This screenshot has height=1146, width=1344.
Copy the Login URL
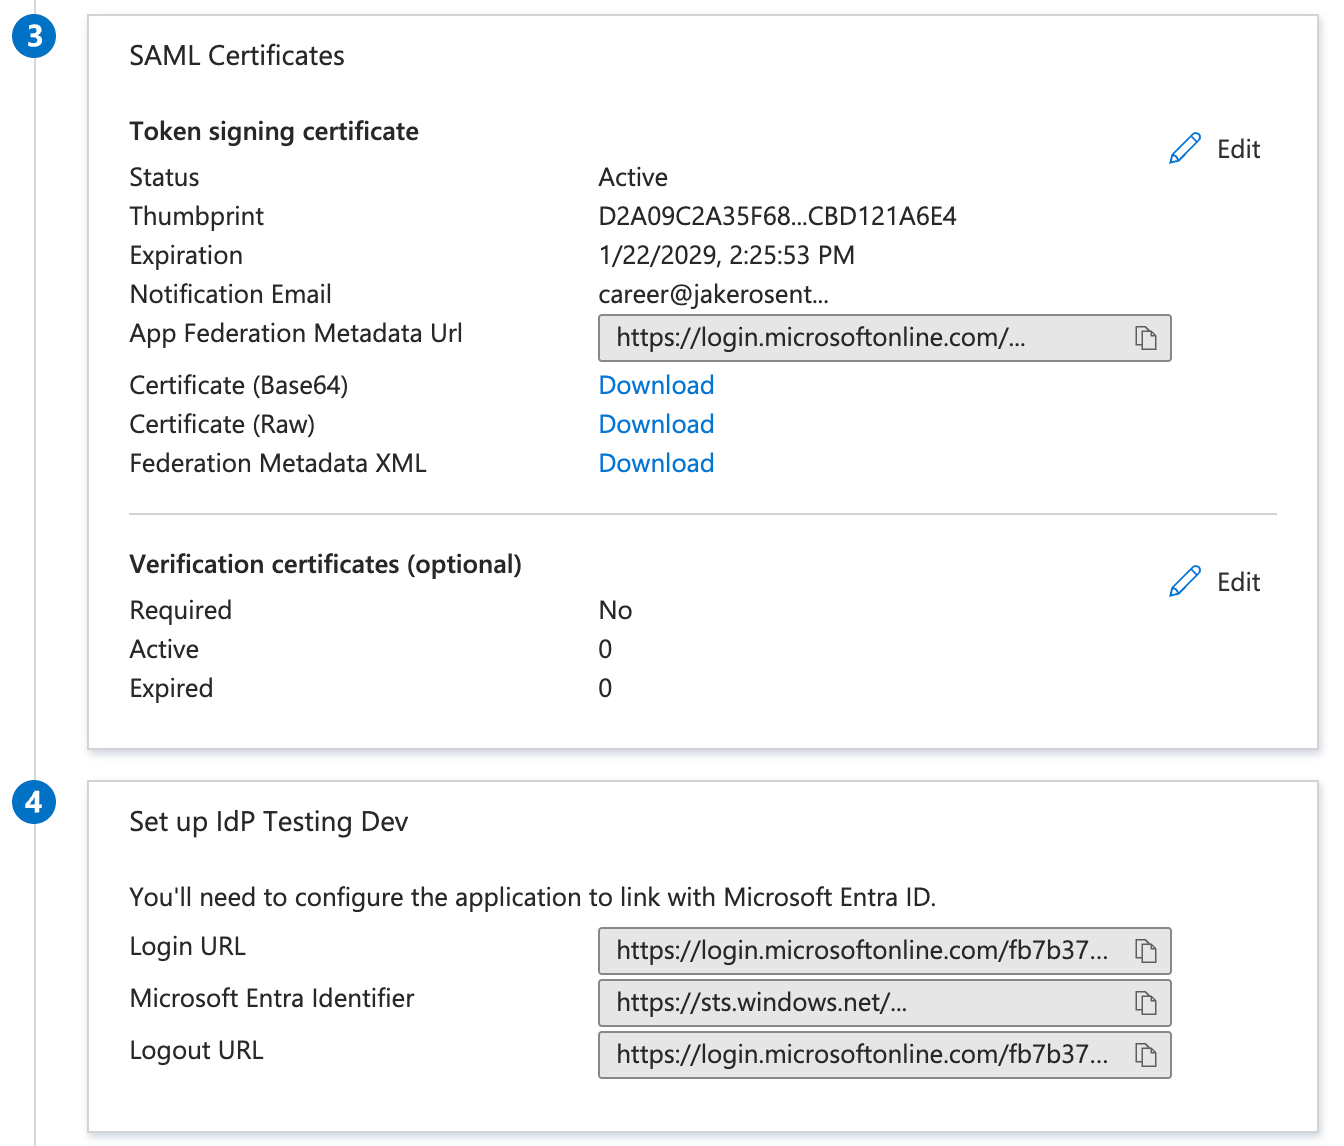tap(1146, 951)
